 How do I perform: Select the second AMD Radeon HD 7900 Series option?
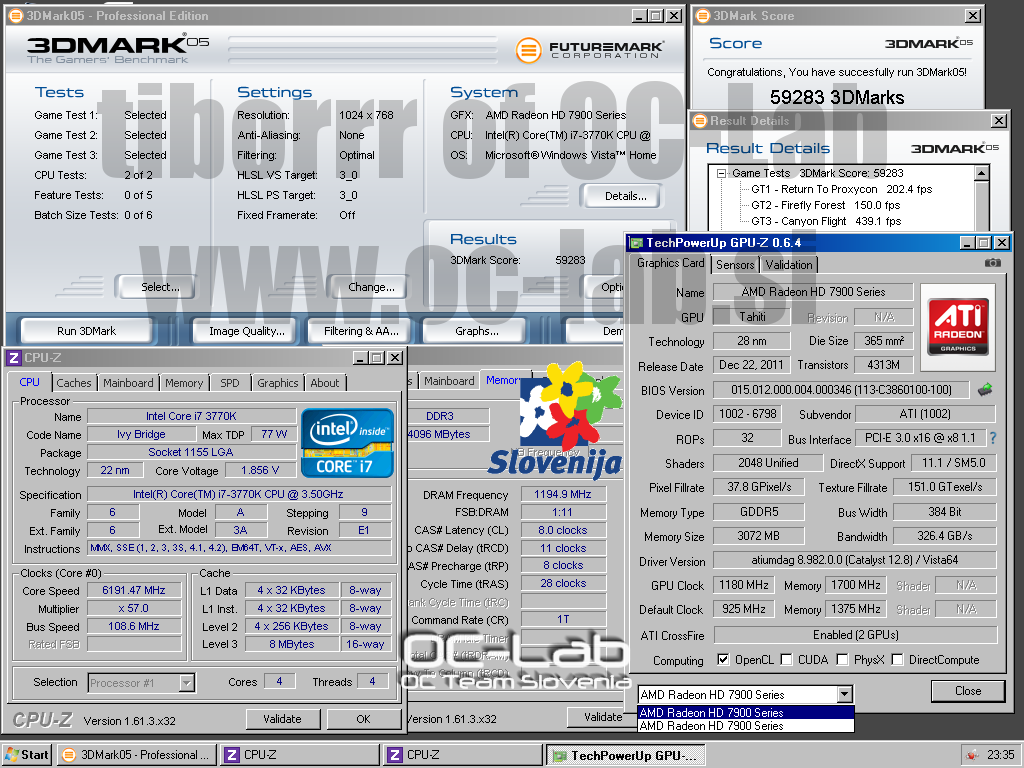[746, 726]
